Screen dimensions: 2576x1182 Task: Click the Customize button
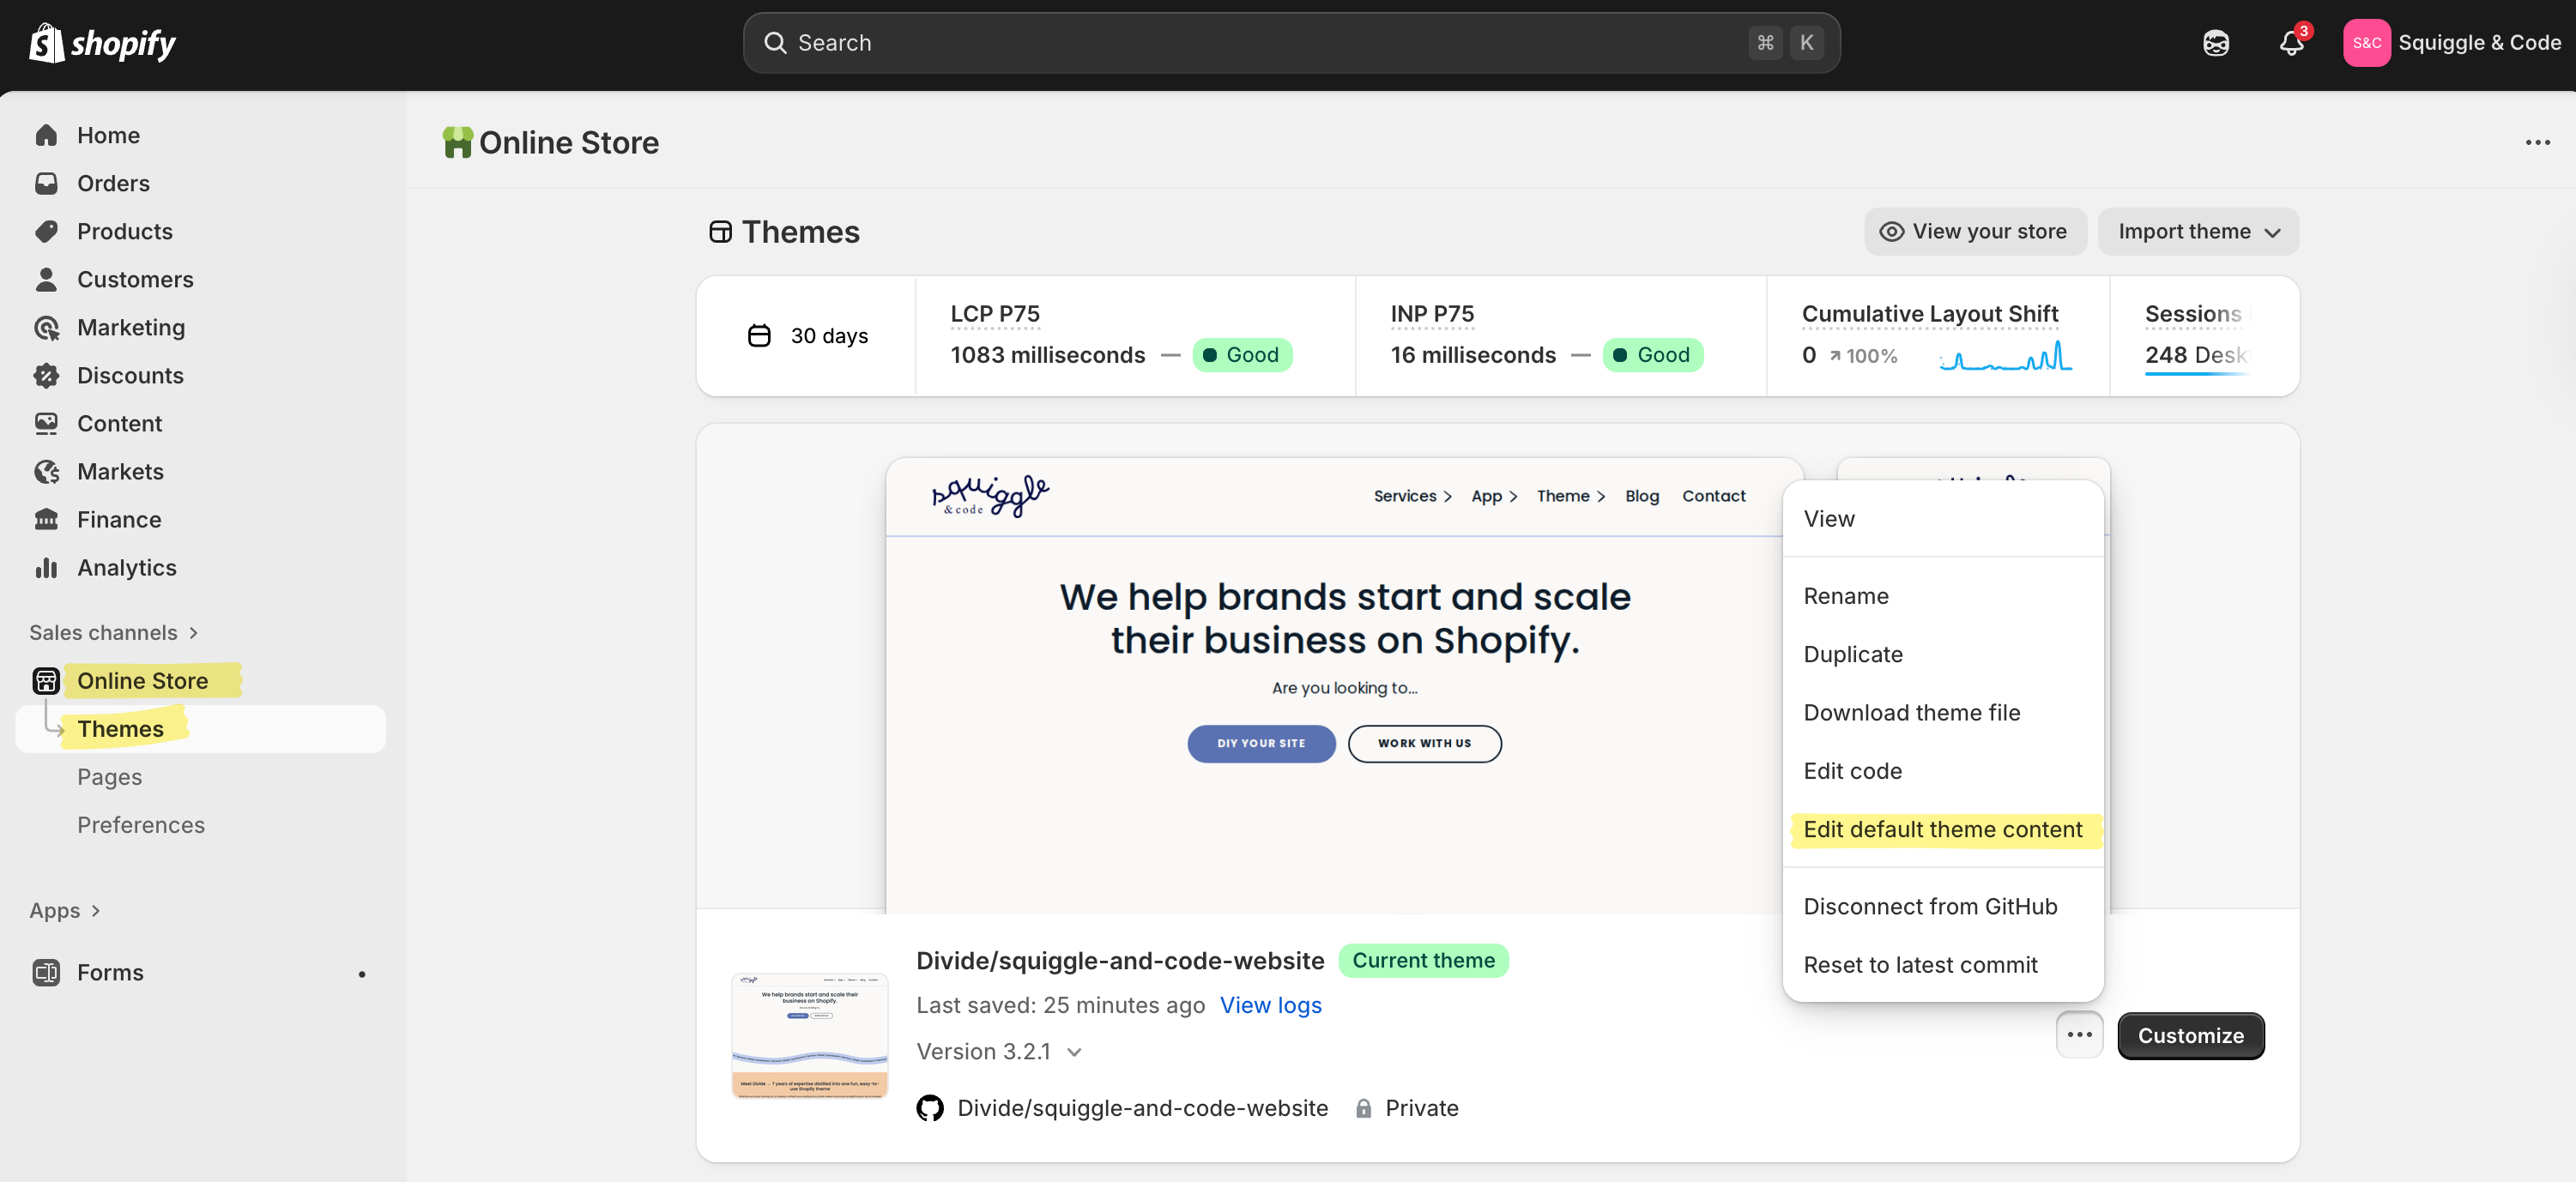click(2190, 1035)
